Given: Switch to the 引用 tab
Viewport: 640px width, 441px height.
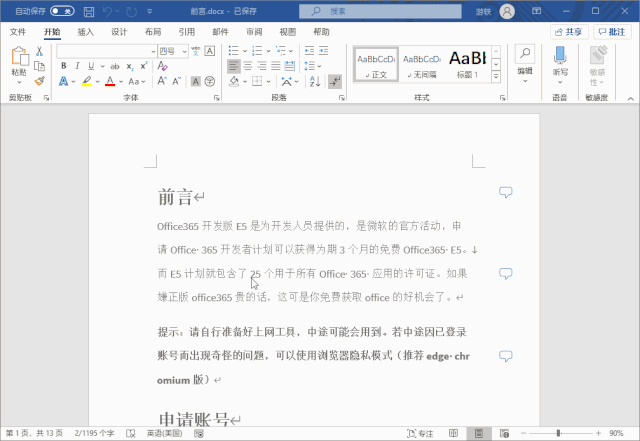Looking at the screenshot, I should 187,32.
